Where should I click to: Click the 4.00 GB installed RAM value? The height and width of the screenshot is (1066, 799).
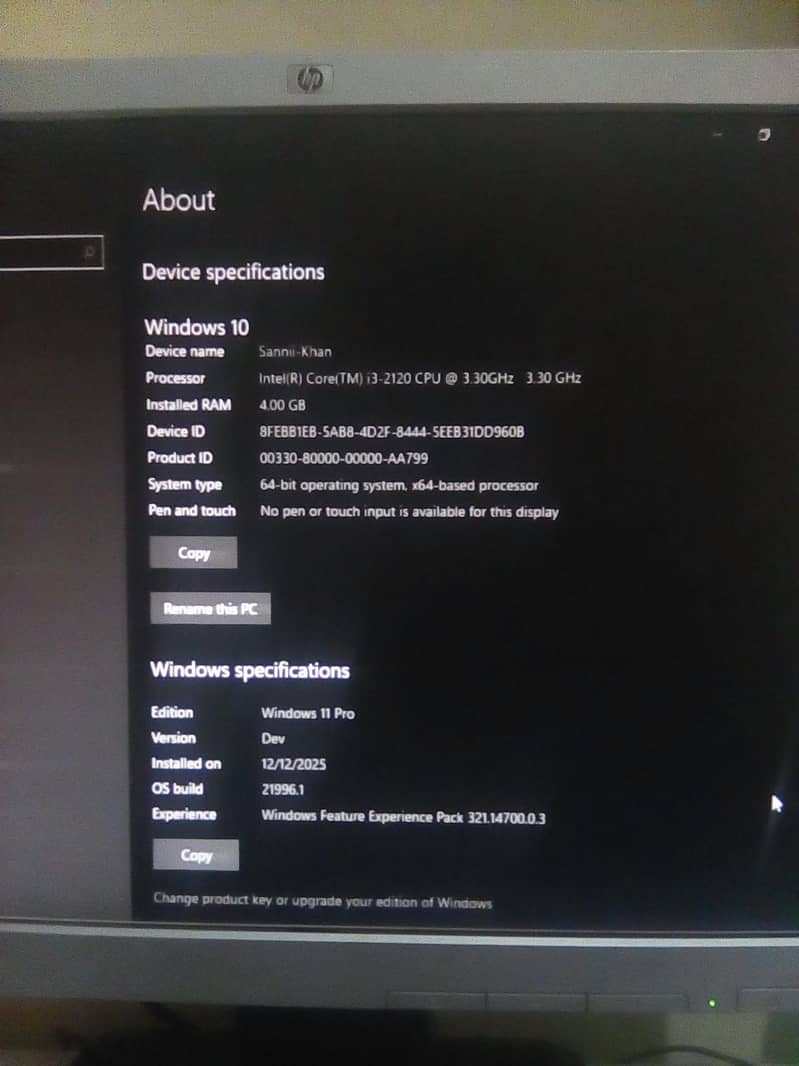[282, 405]
